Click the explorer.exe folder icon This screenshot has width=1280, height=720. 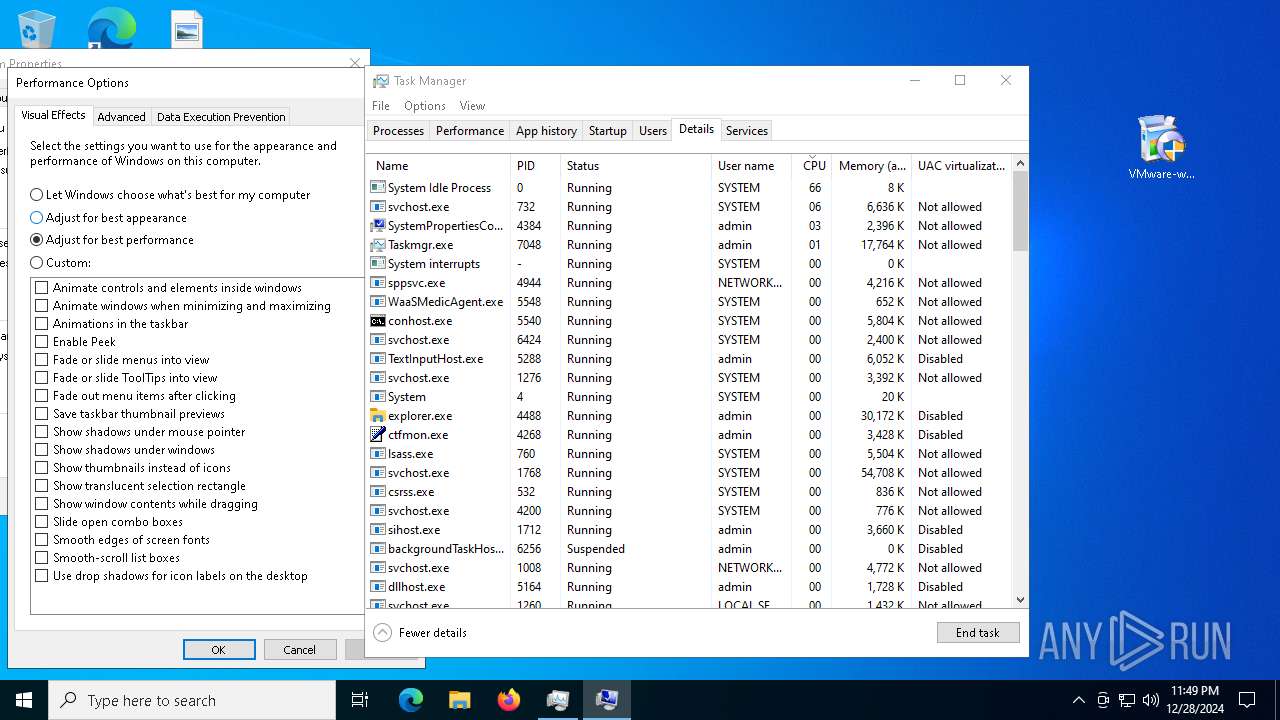(378, 416)
